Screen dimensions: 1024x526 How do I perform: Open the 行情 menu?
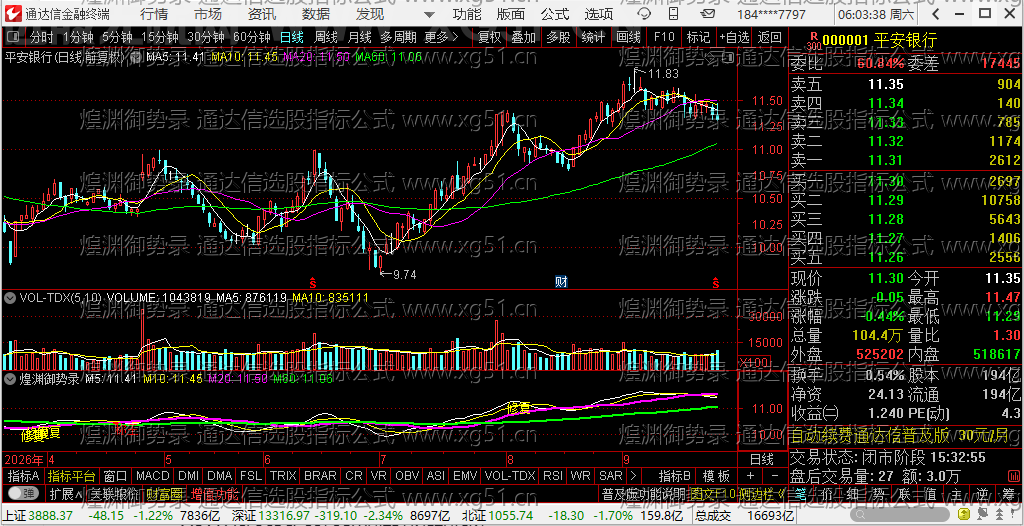153,14
